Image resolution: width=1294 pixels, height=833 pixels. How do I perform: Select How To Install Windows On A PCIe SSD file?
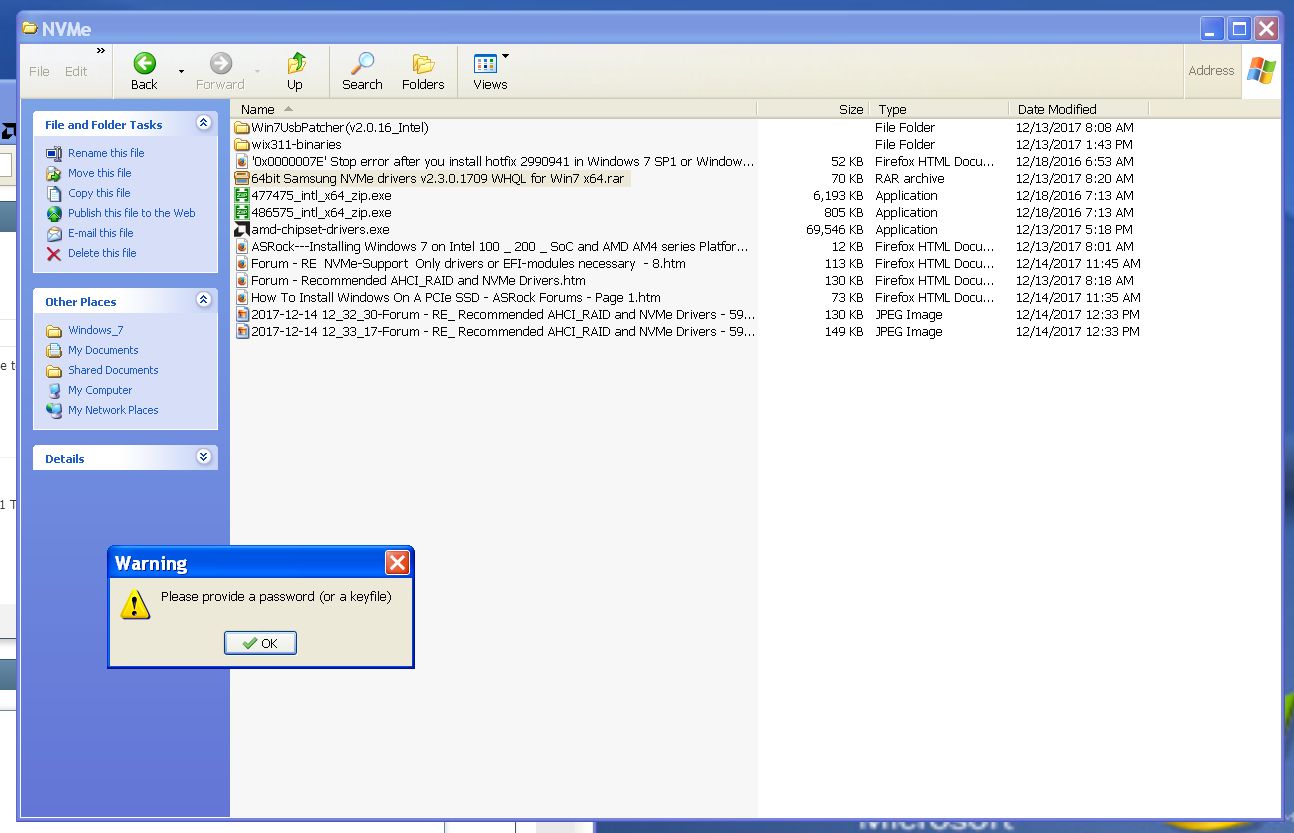click(456, 297)
